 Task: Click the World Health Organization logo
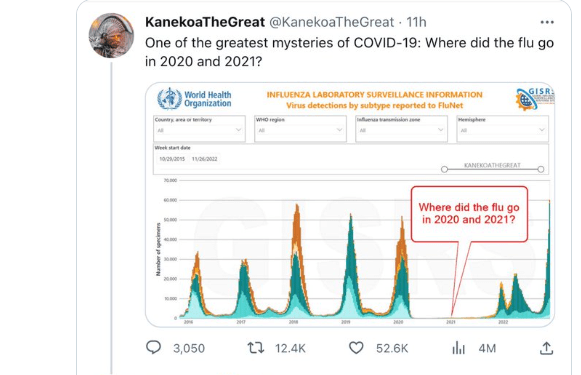pyautogui.click(x=194, y=99)
